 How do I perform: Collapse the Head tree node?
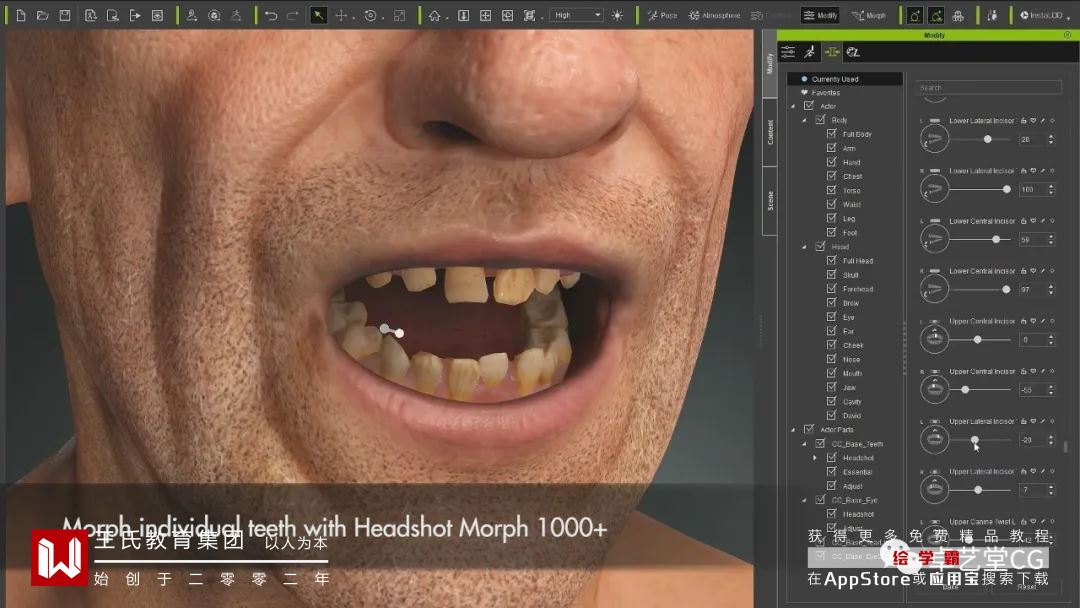pos(804,247)
